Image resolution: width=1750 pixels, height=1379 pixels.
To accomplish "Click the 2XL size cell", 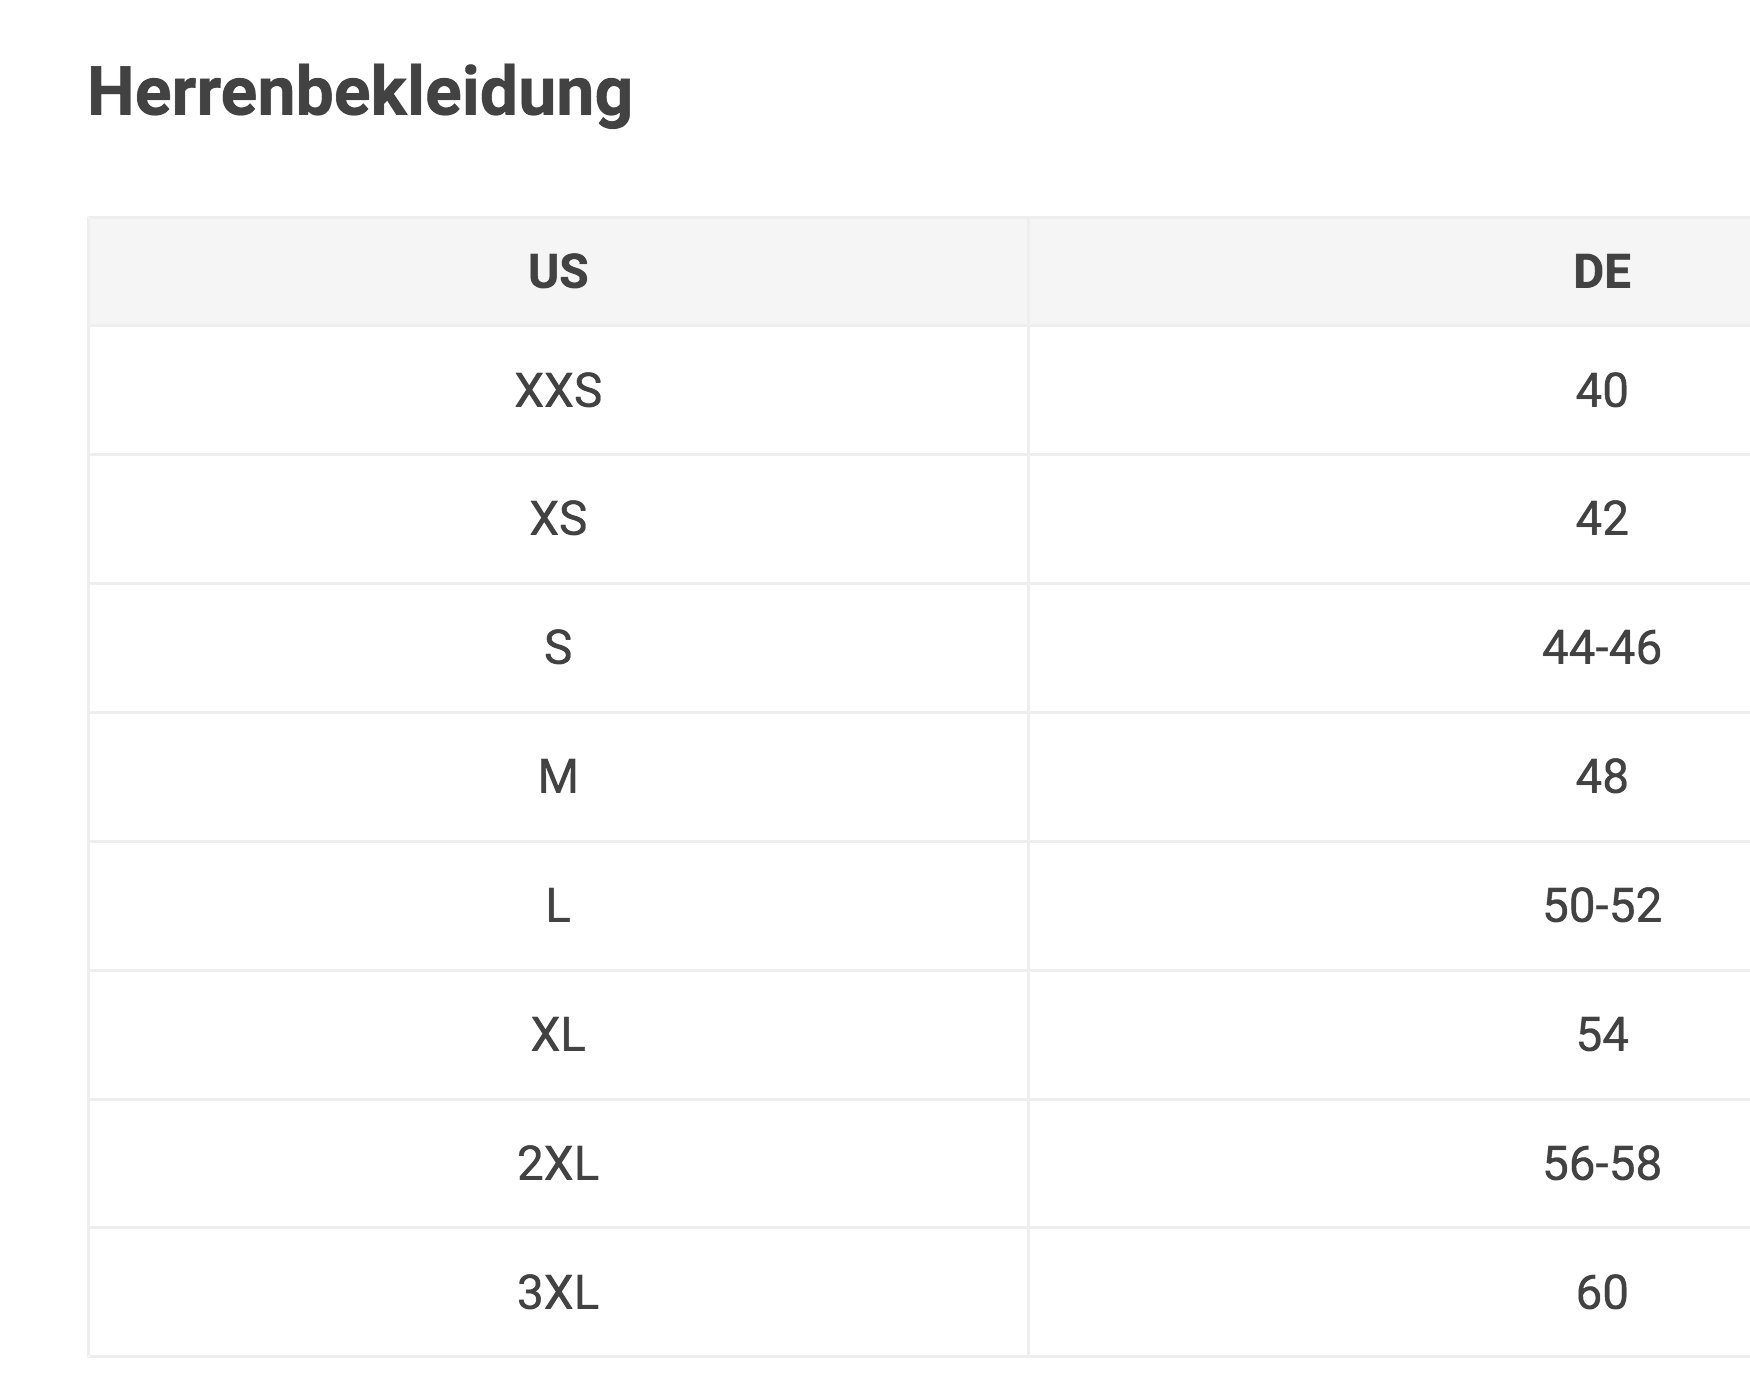I will [558, 1164].
